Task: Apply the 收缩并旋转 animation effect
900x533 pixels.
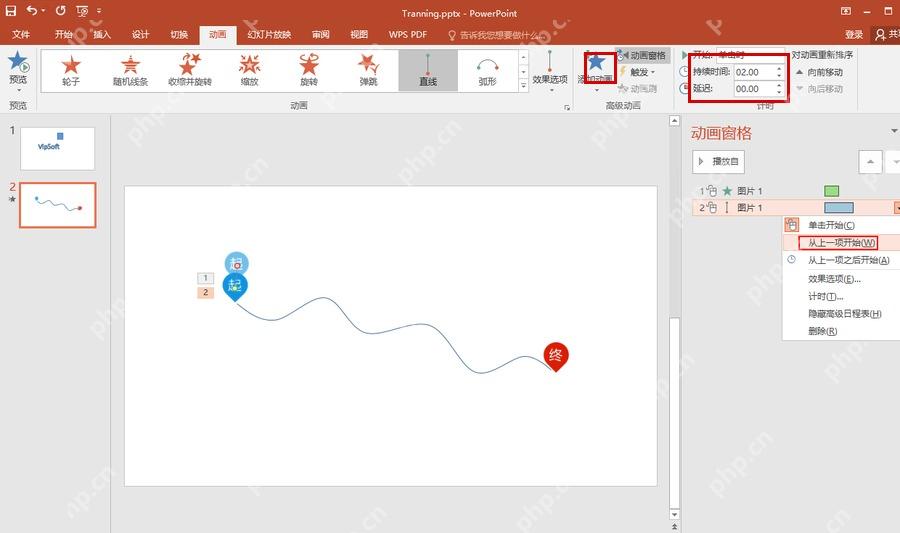Action: [190, 71]
